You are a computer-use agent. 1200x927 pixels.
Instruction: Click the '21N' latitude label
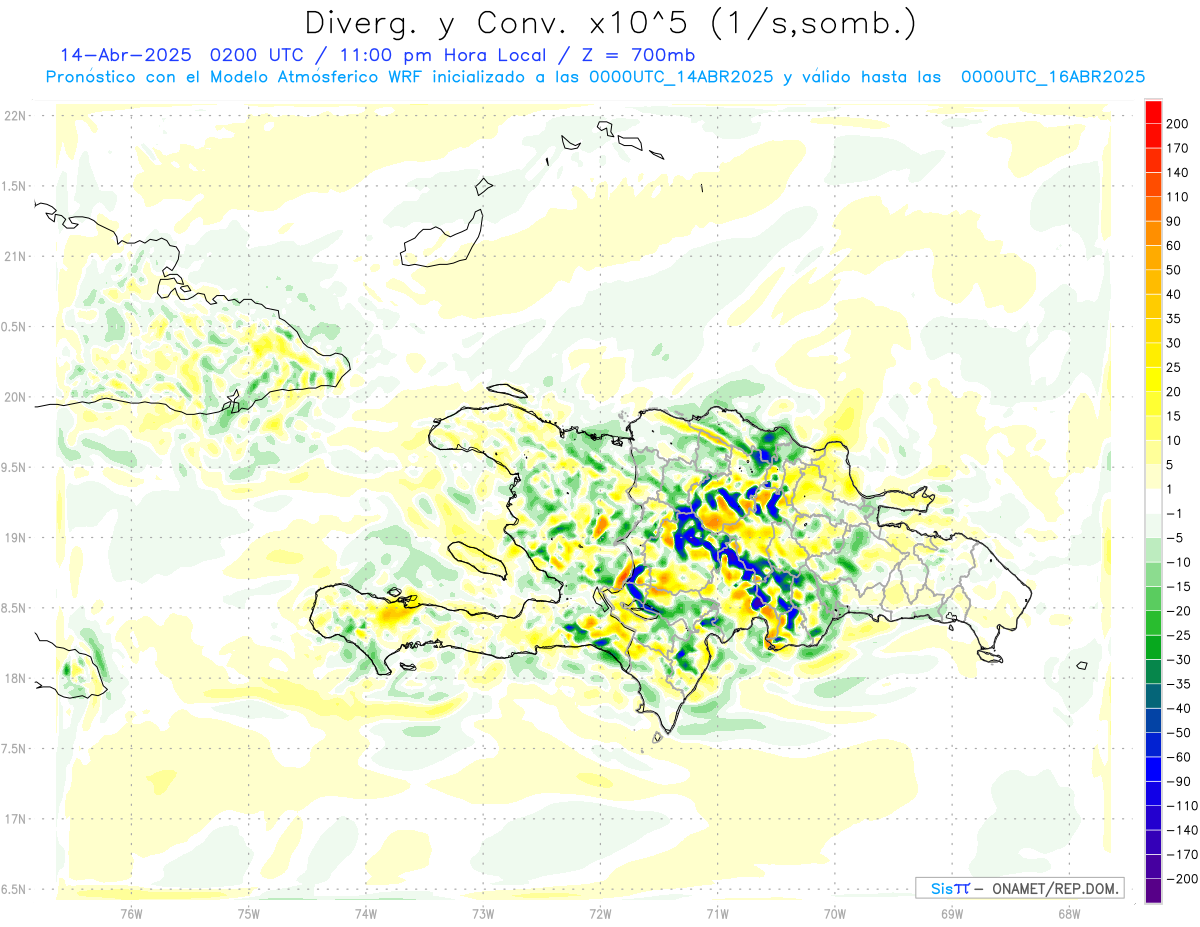coord(15,256)
